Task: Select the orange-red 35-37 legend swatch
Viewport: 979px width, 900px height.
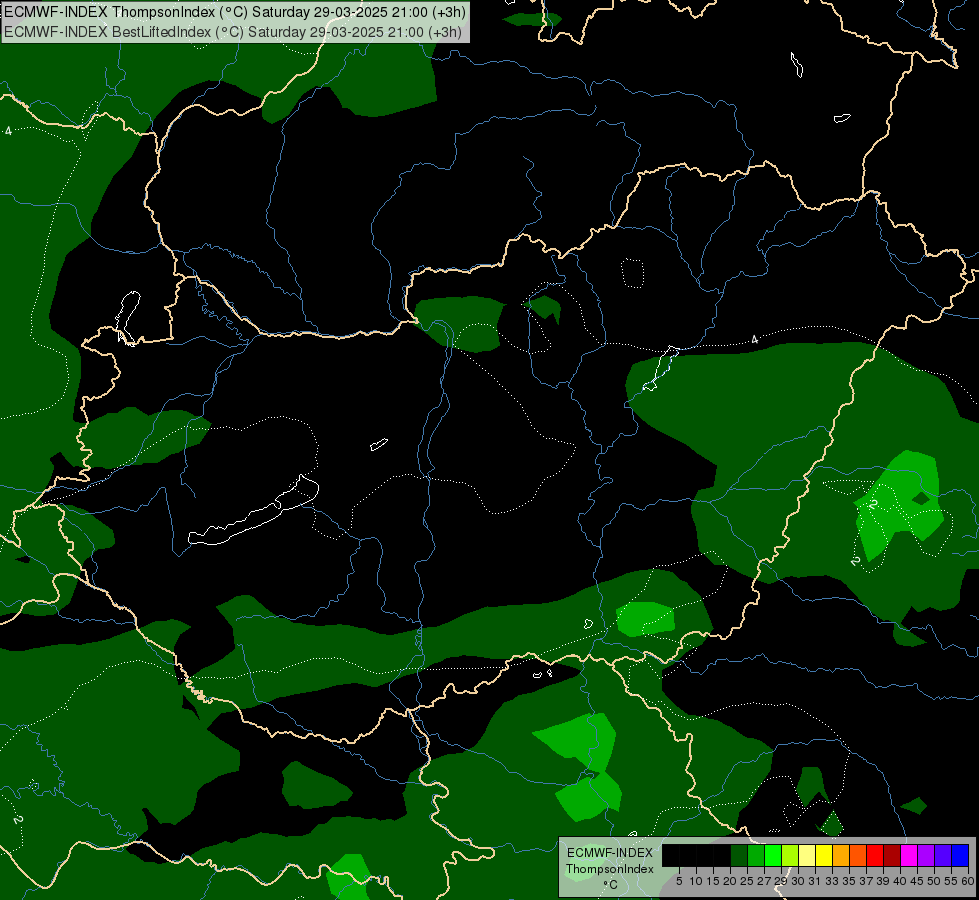Action: pyautogui.click(x=858, y=855)
